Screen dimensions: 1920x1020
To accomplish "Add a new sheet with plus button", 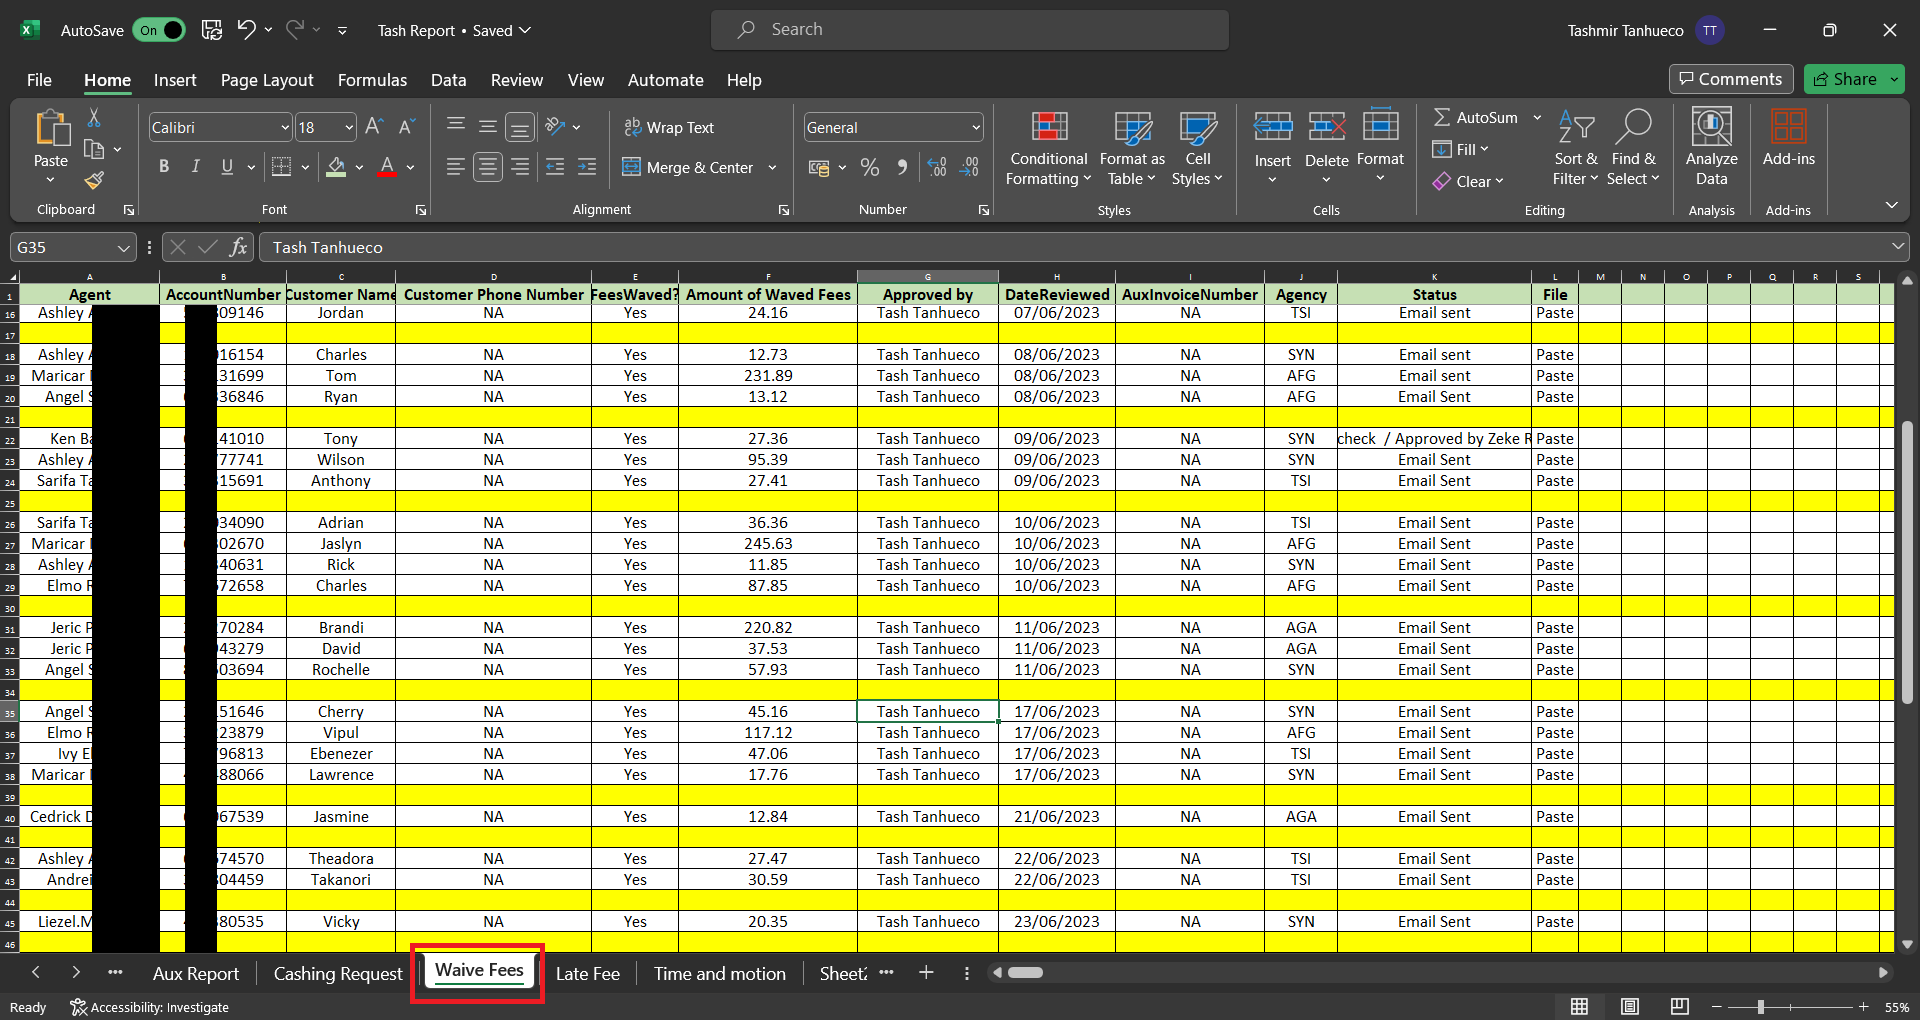I will [926, 972].
